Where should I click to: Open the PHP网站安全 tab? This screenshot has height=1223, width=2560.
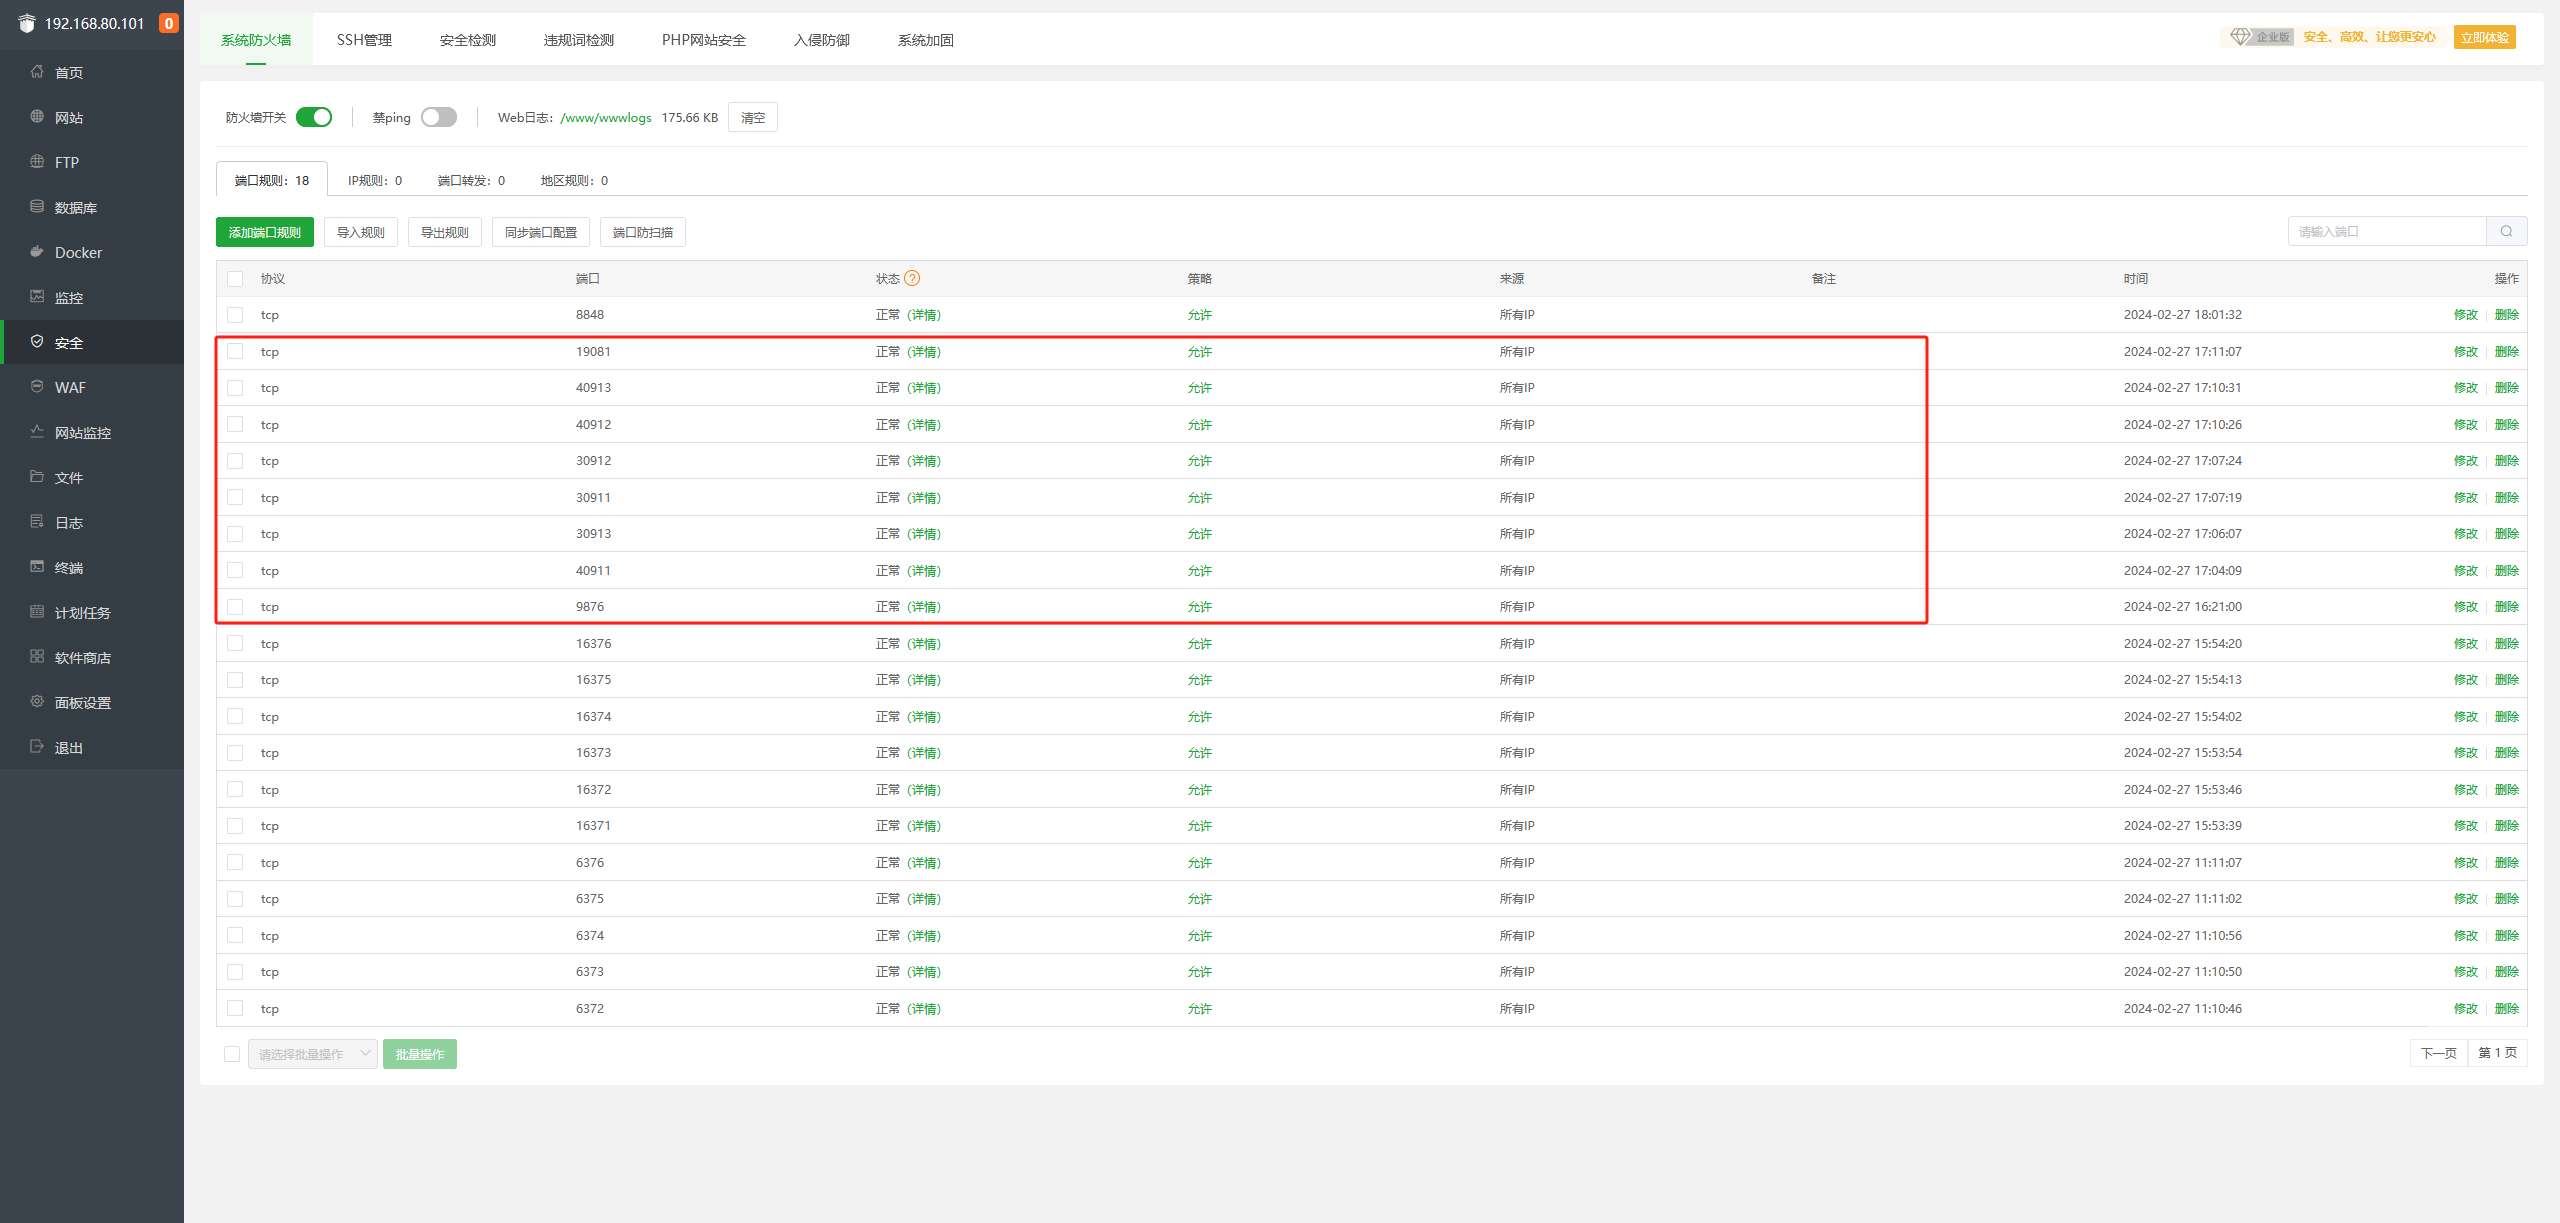[704, 40]
